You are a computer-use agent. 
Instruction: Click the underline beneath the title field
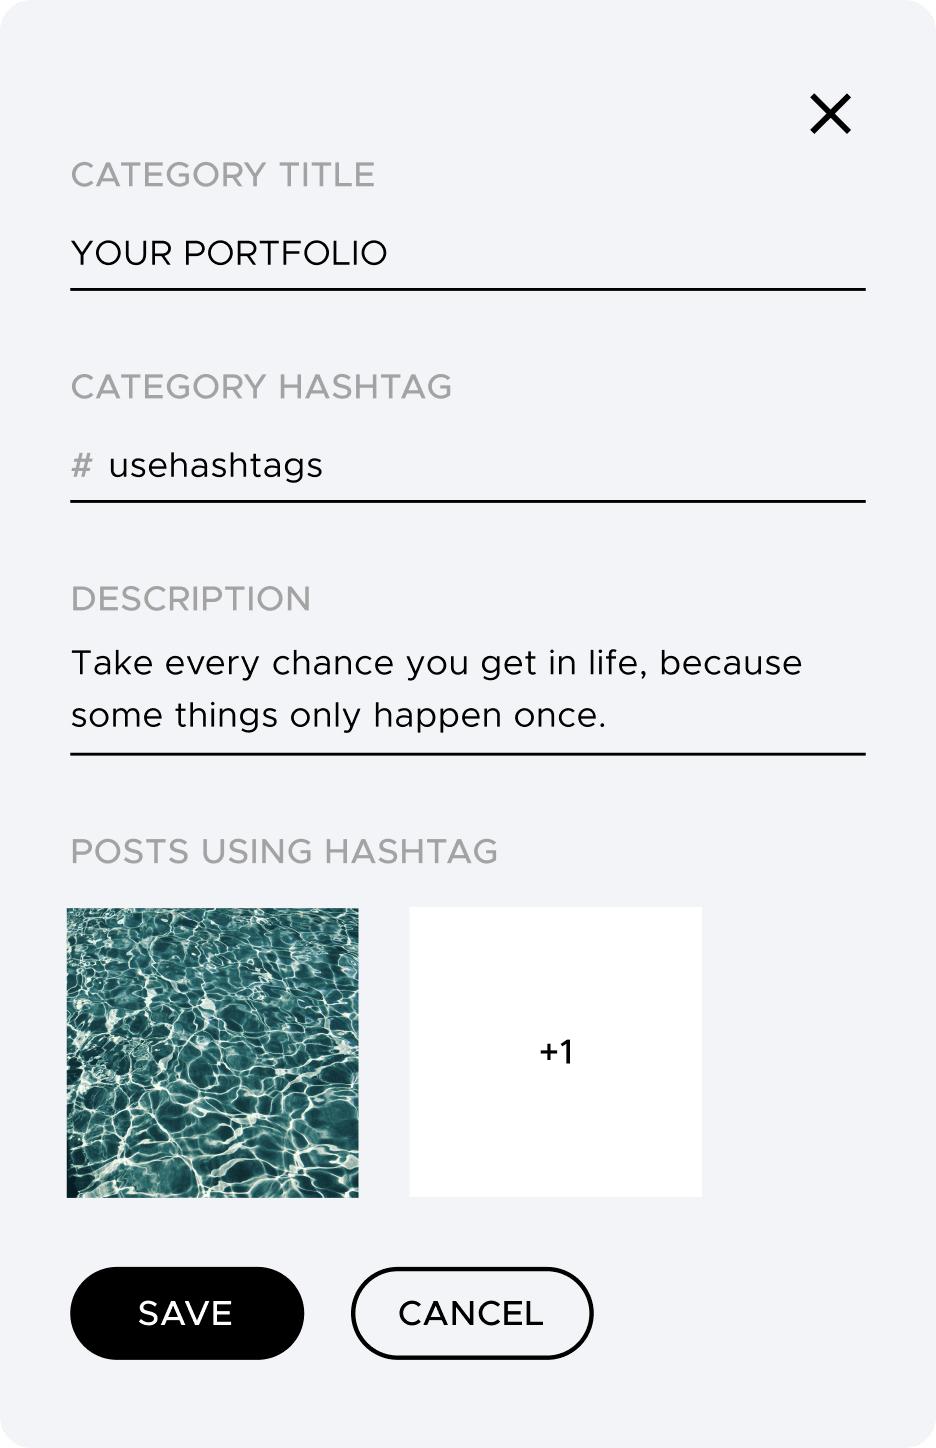pyautogui.click(x=468, y=289)
